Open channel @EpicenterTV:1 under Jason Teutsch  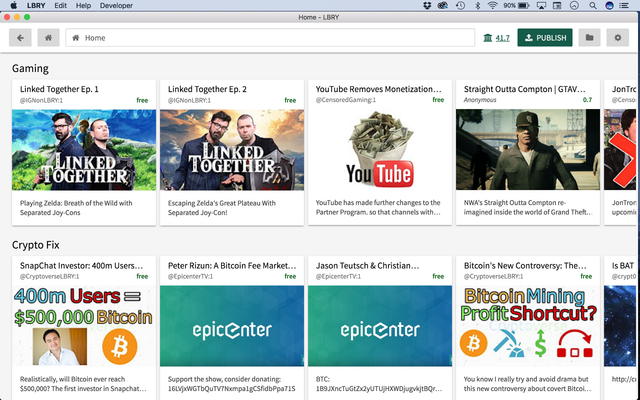click(340, 276)
